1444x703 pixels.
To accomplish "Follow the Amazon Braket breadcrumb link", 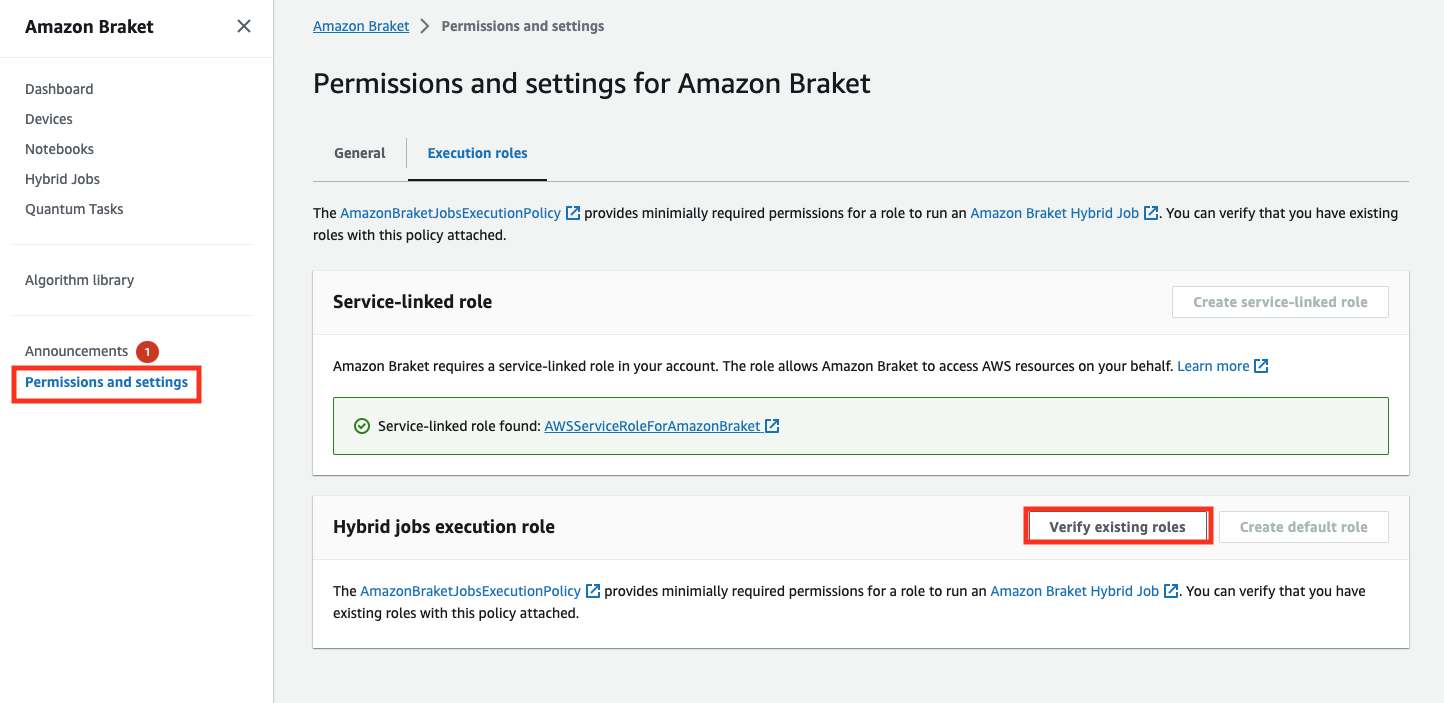I will point(361,25).
